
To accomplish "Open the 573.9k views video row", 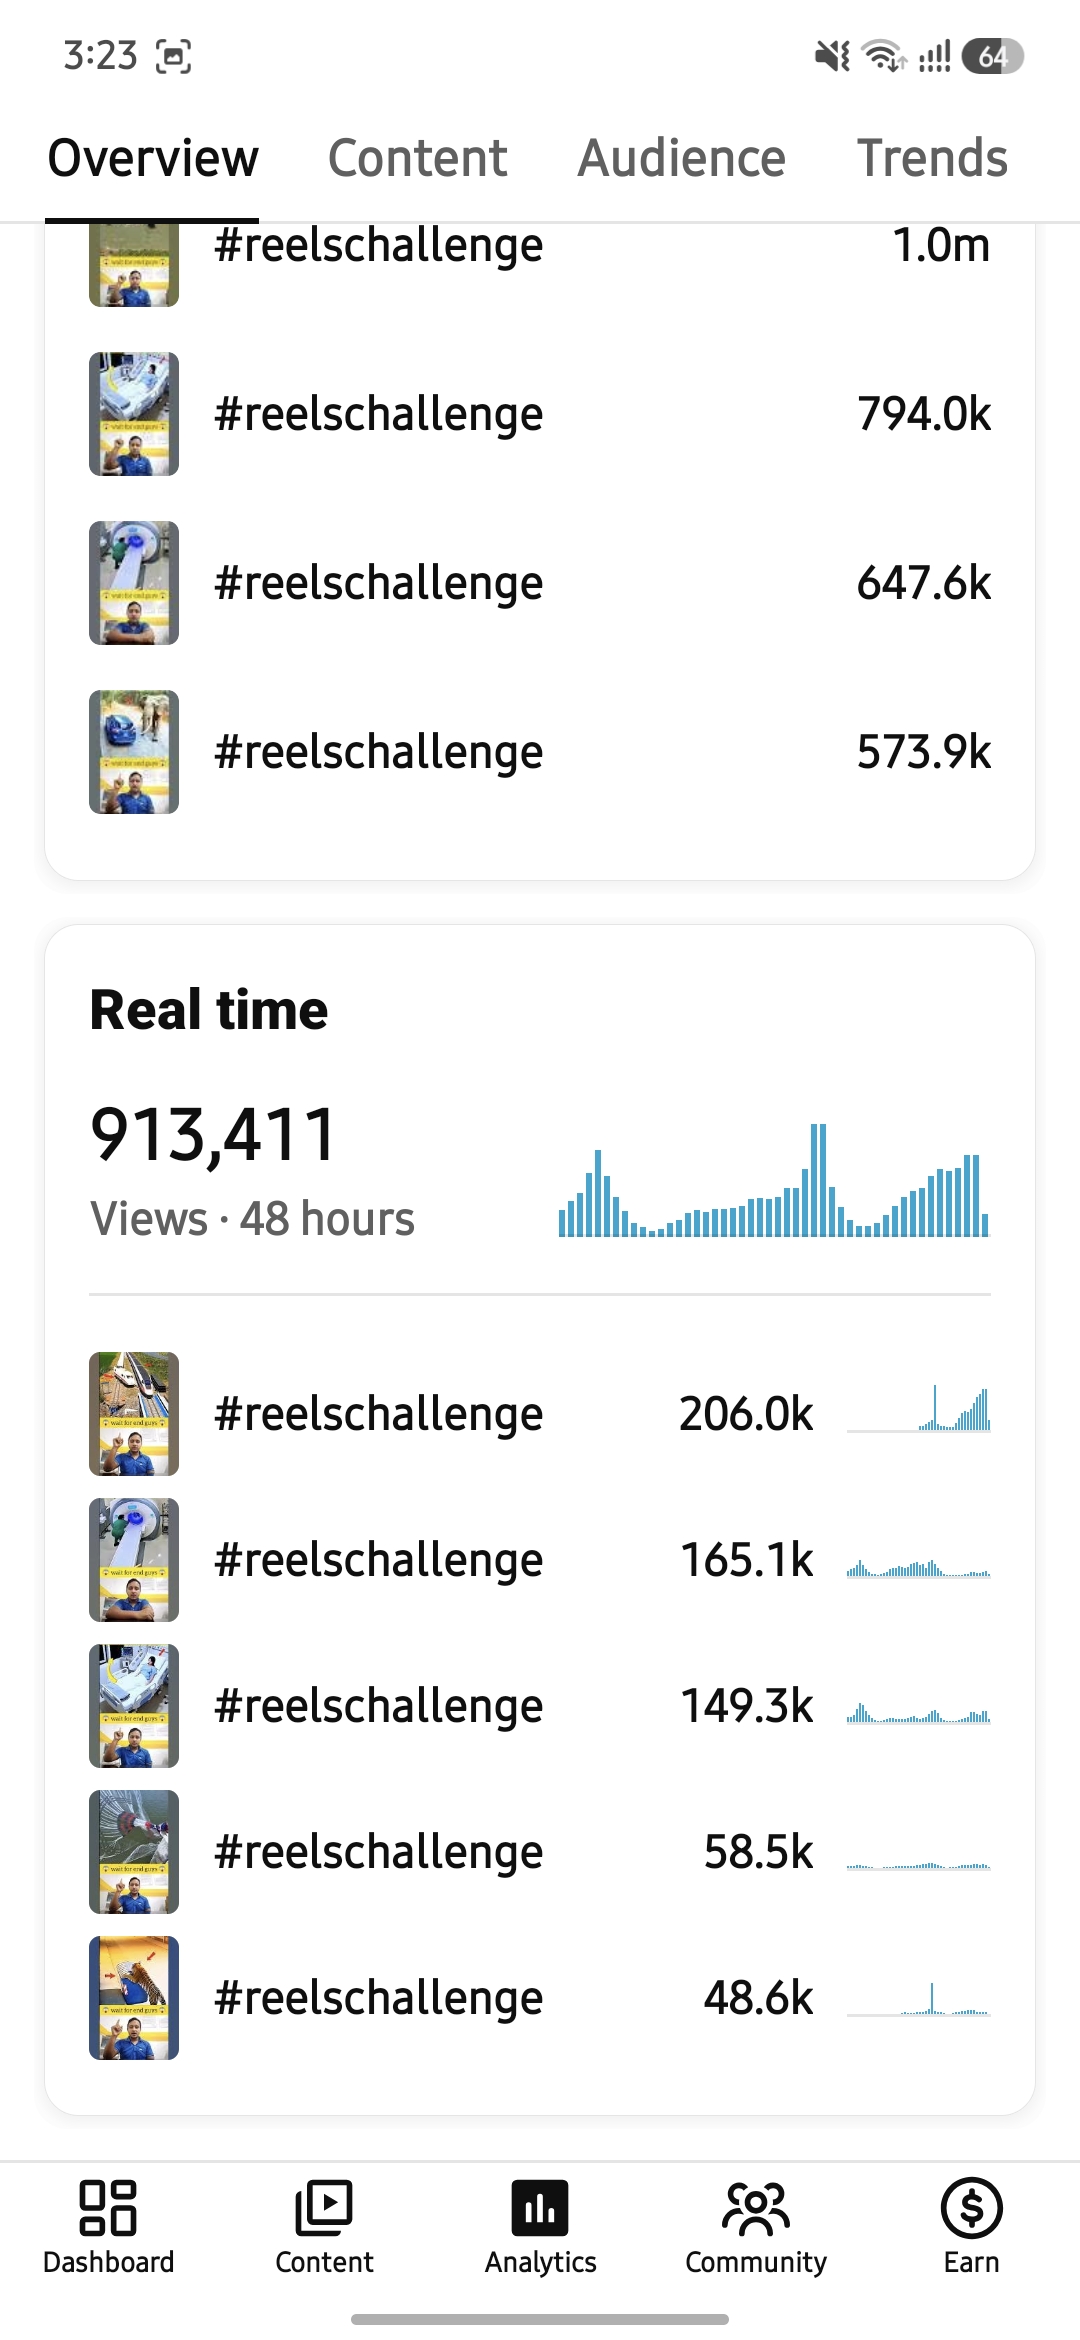I will [540, 752].
